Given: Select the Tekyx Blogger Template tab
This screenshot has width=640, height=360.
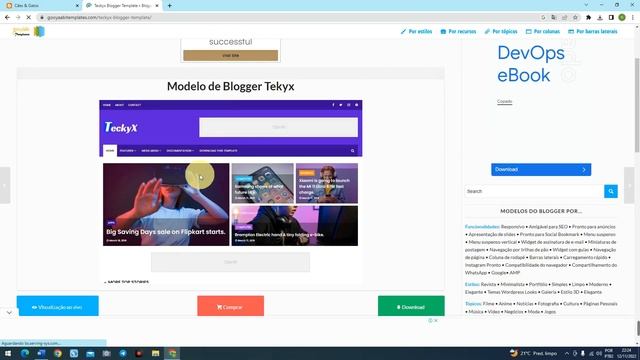Looking at the screenshot, I should (x=122, y=6).
